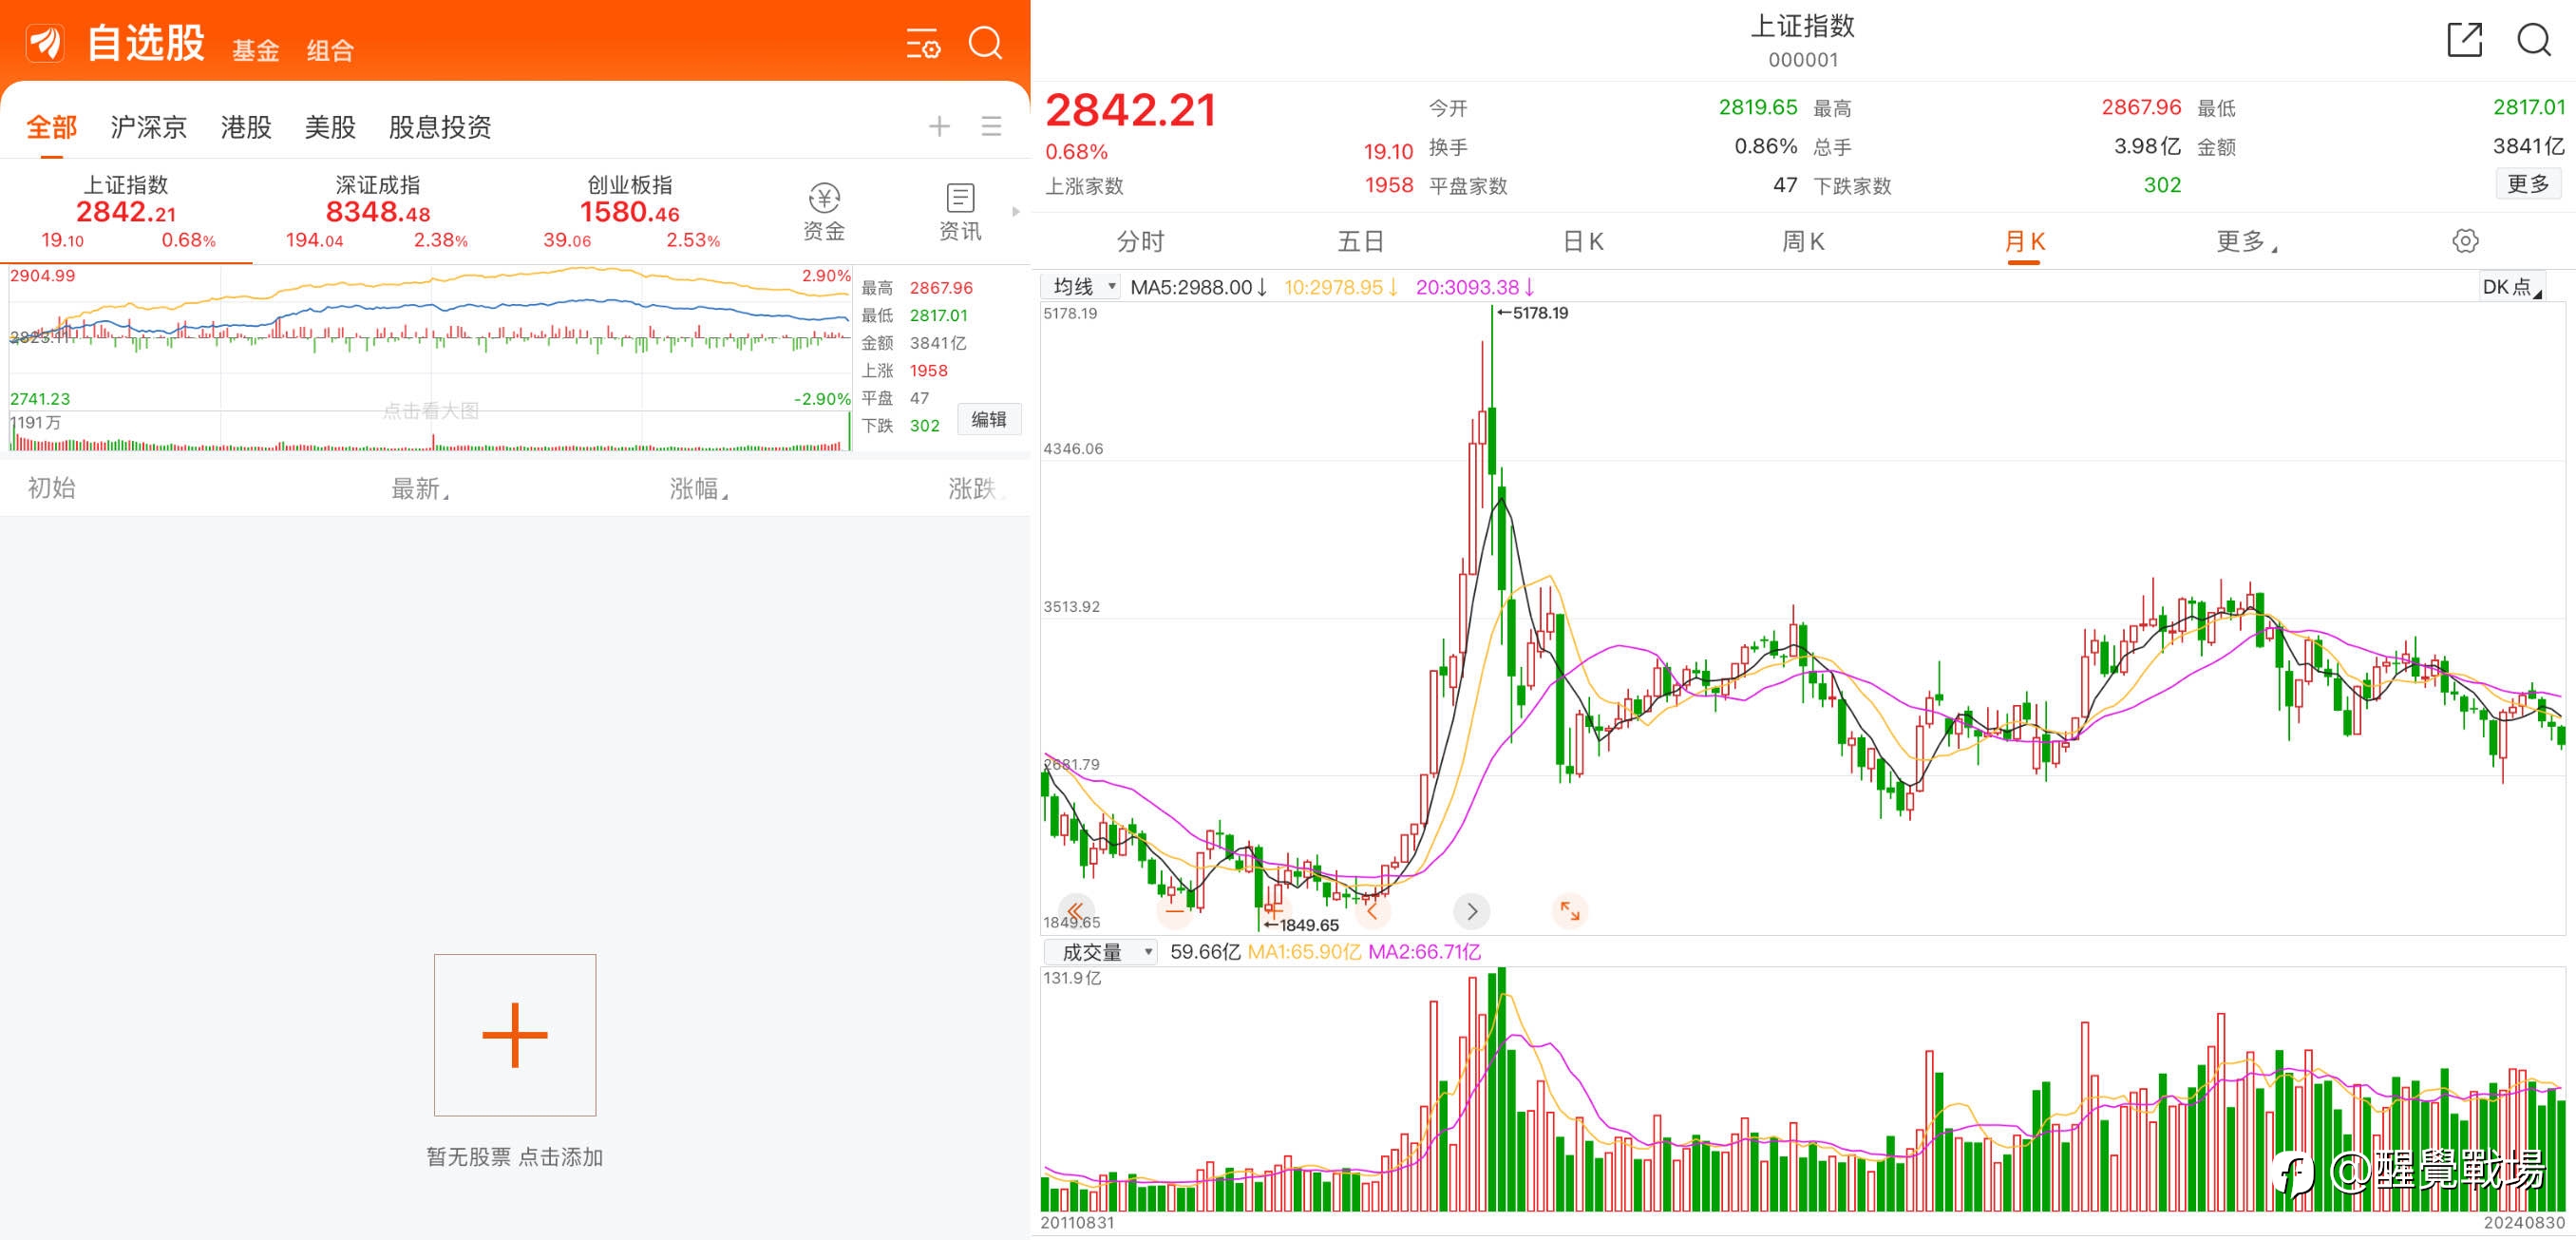
Task: Click the big plus to add stocks
Action: [515, 1035]
